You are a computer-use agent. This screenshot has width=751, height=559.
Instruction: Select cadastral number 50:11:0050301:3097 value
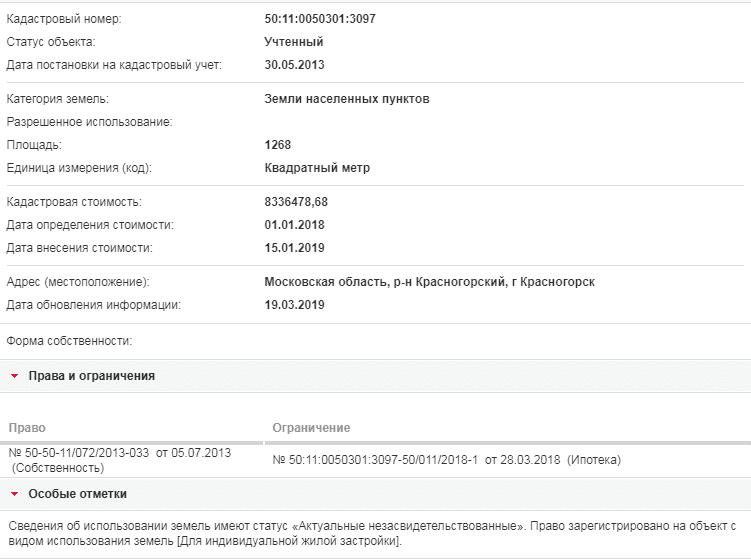pos(320,19)
